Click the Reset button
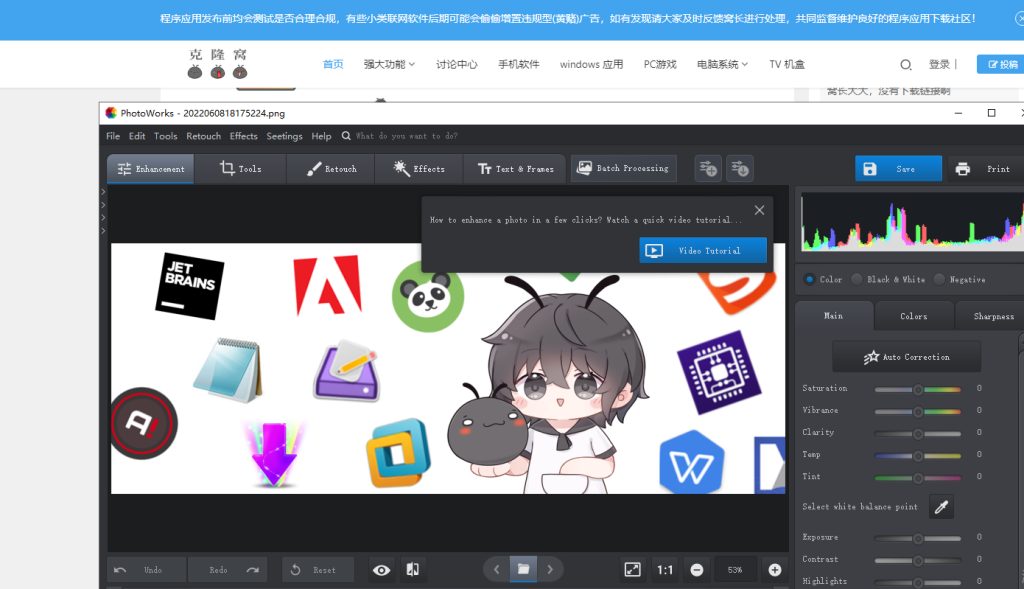This screenshot has height=589, width=1024. (318, 570)
